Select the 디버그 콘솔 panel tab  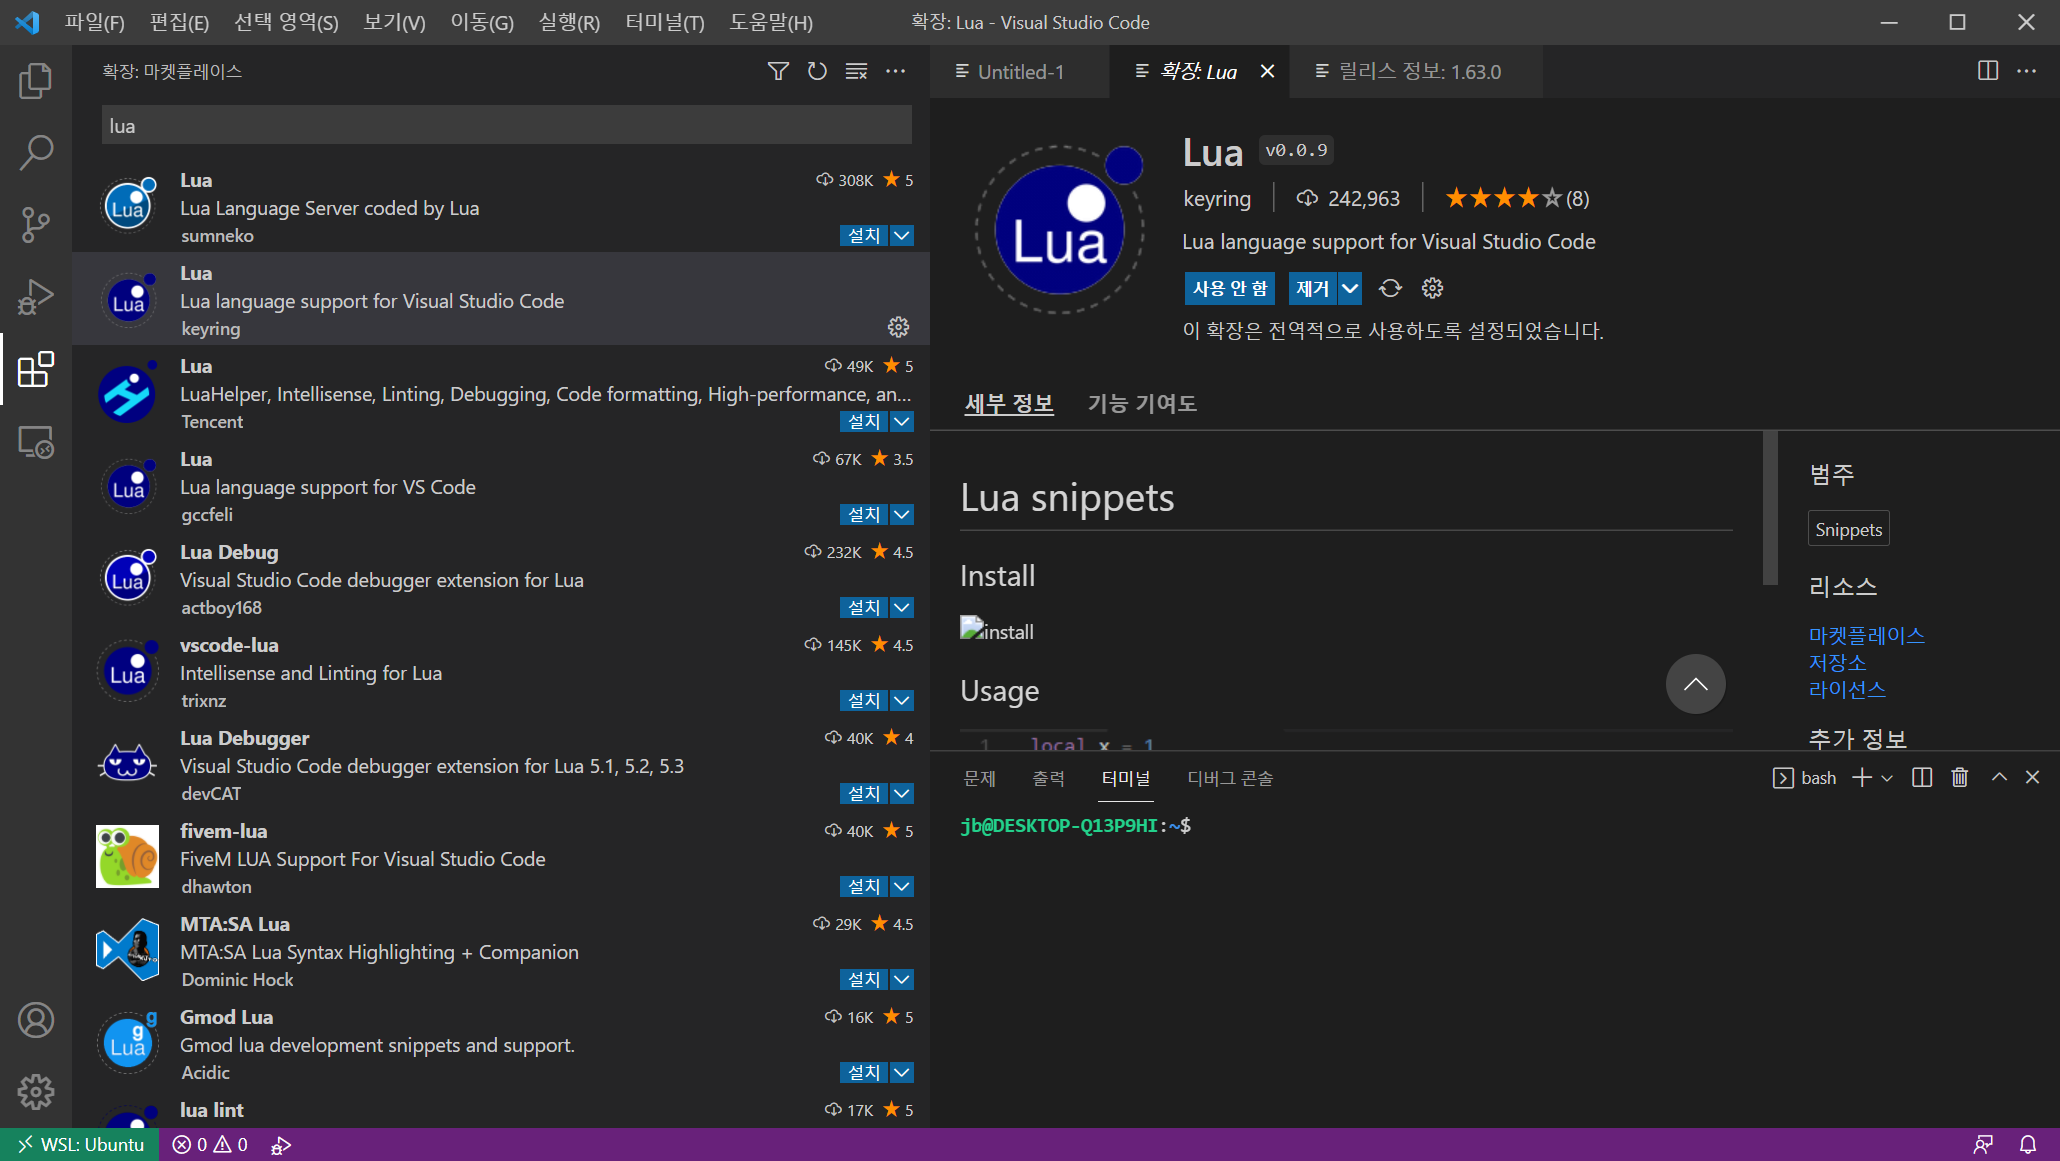tap(1230, 778)
